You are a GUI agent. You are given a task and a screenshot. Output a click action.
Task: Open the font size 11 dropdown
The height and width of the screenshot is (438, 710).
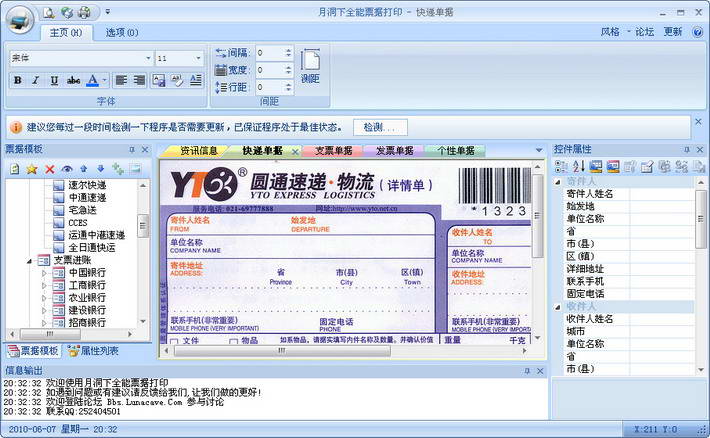coord(198,58)
